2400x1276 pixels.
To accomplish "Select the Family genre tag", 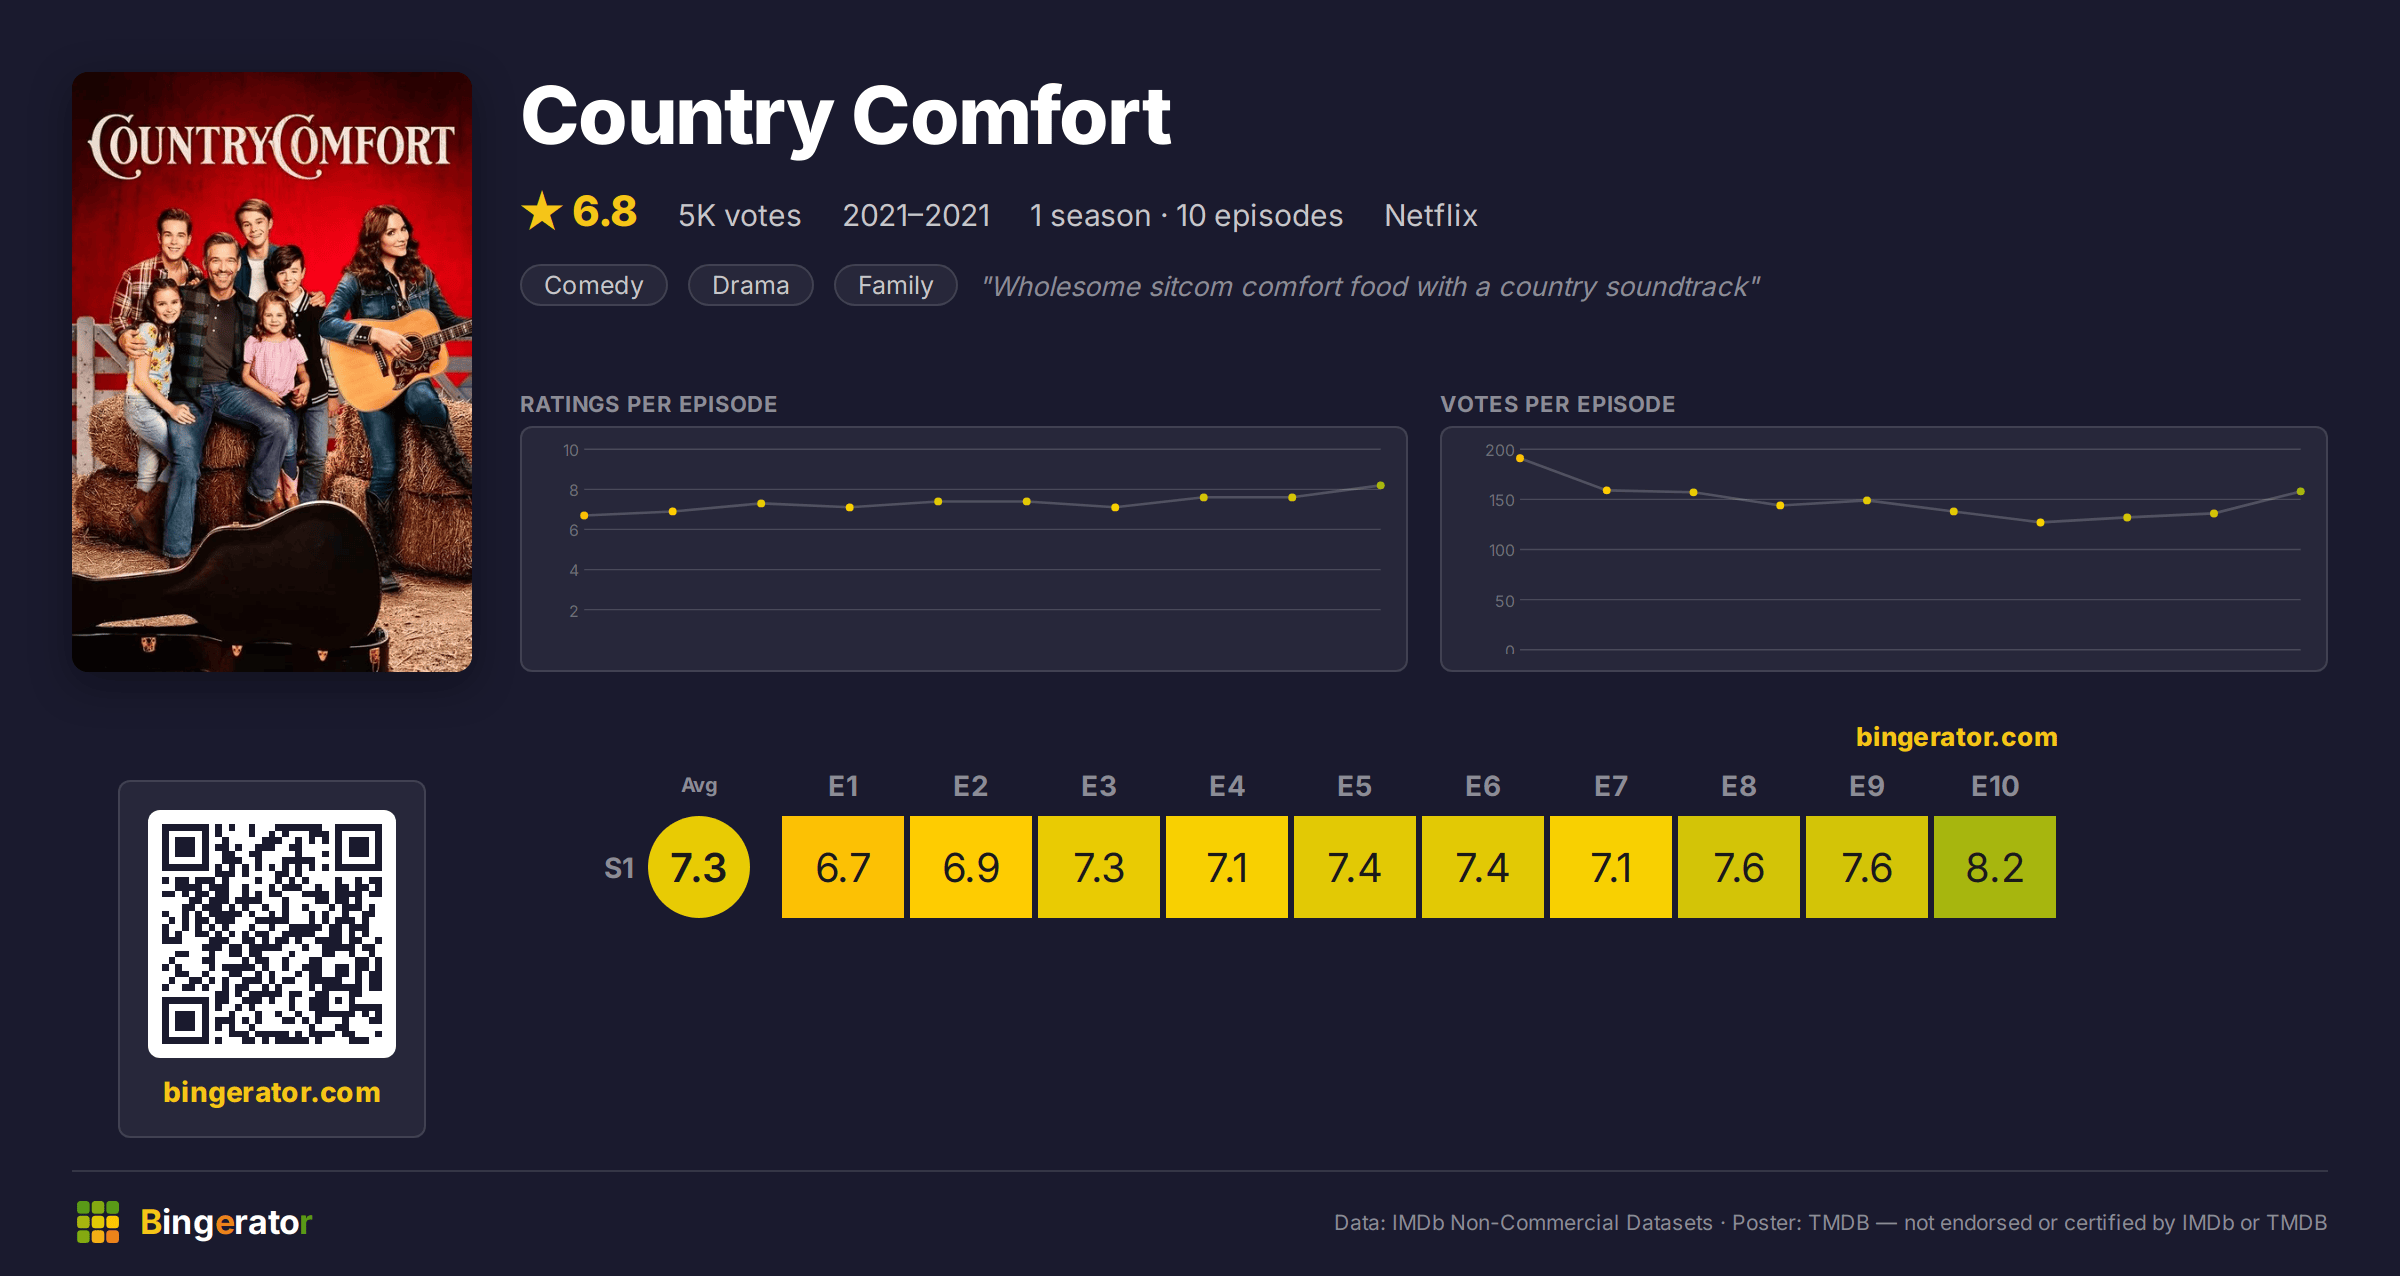I will (896, 285).
